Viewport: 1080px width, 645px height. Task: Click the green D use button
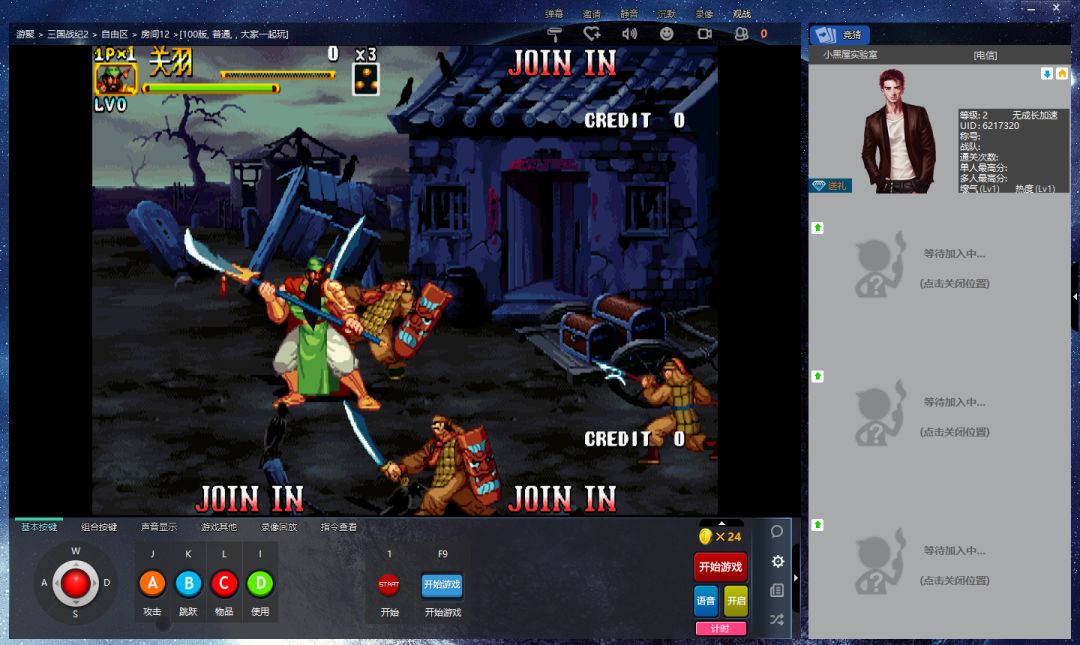[x=260, y=584]
